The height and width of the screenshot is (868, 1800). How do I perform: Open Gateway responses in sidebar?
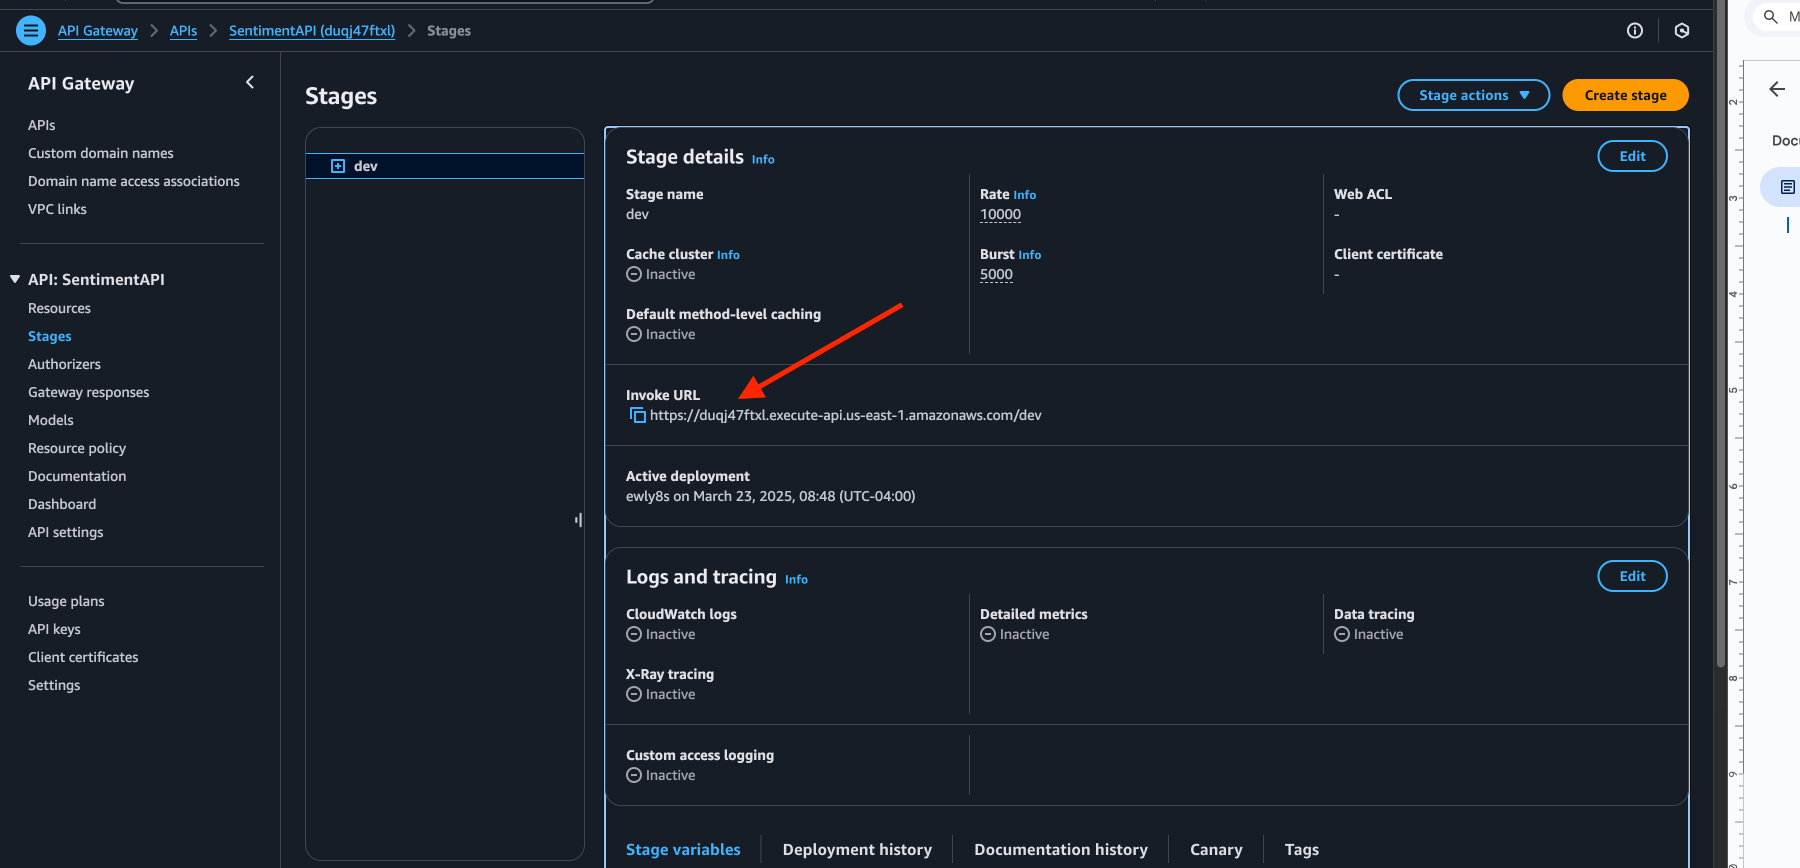(88, 392)
